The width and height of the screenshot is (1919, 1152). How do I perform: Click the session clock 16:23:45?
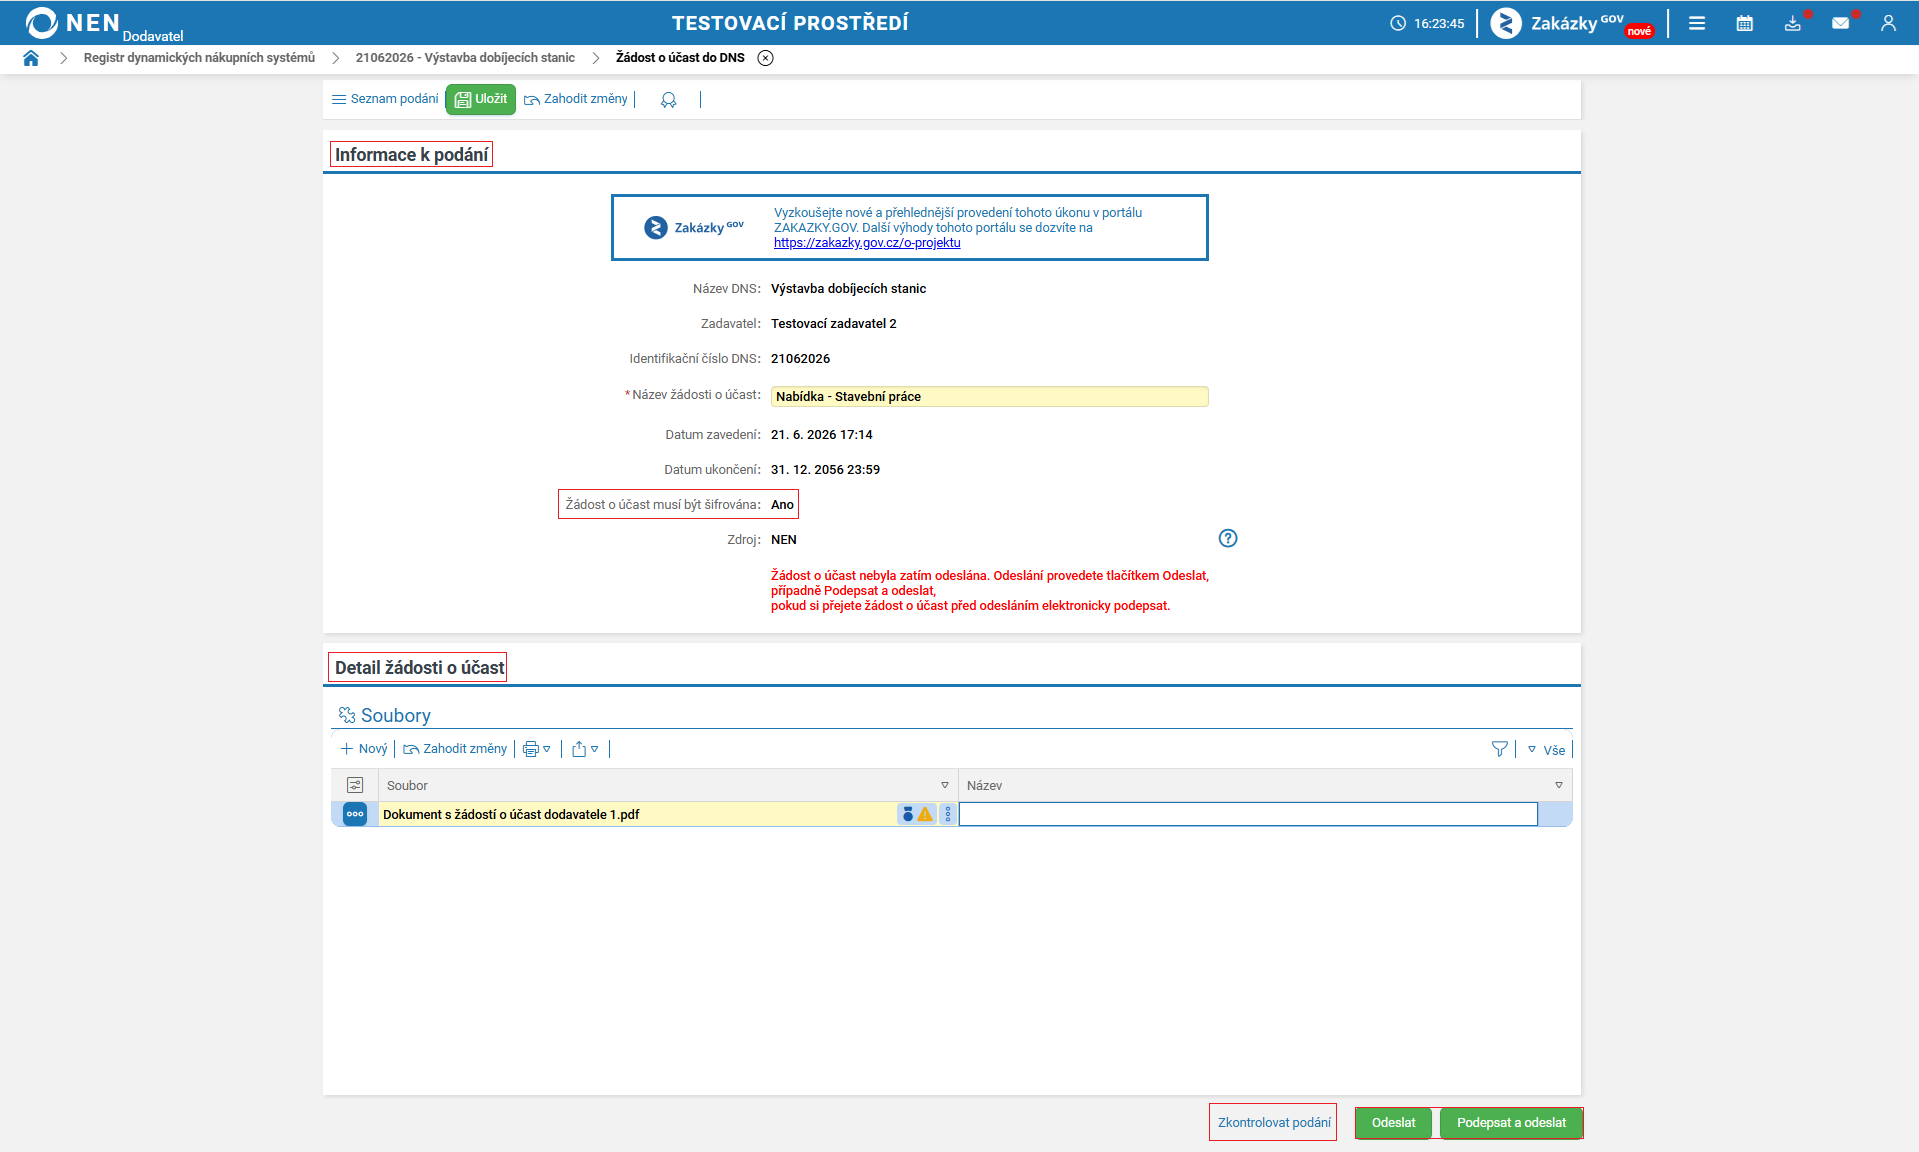[x=1428, y=23]
